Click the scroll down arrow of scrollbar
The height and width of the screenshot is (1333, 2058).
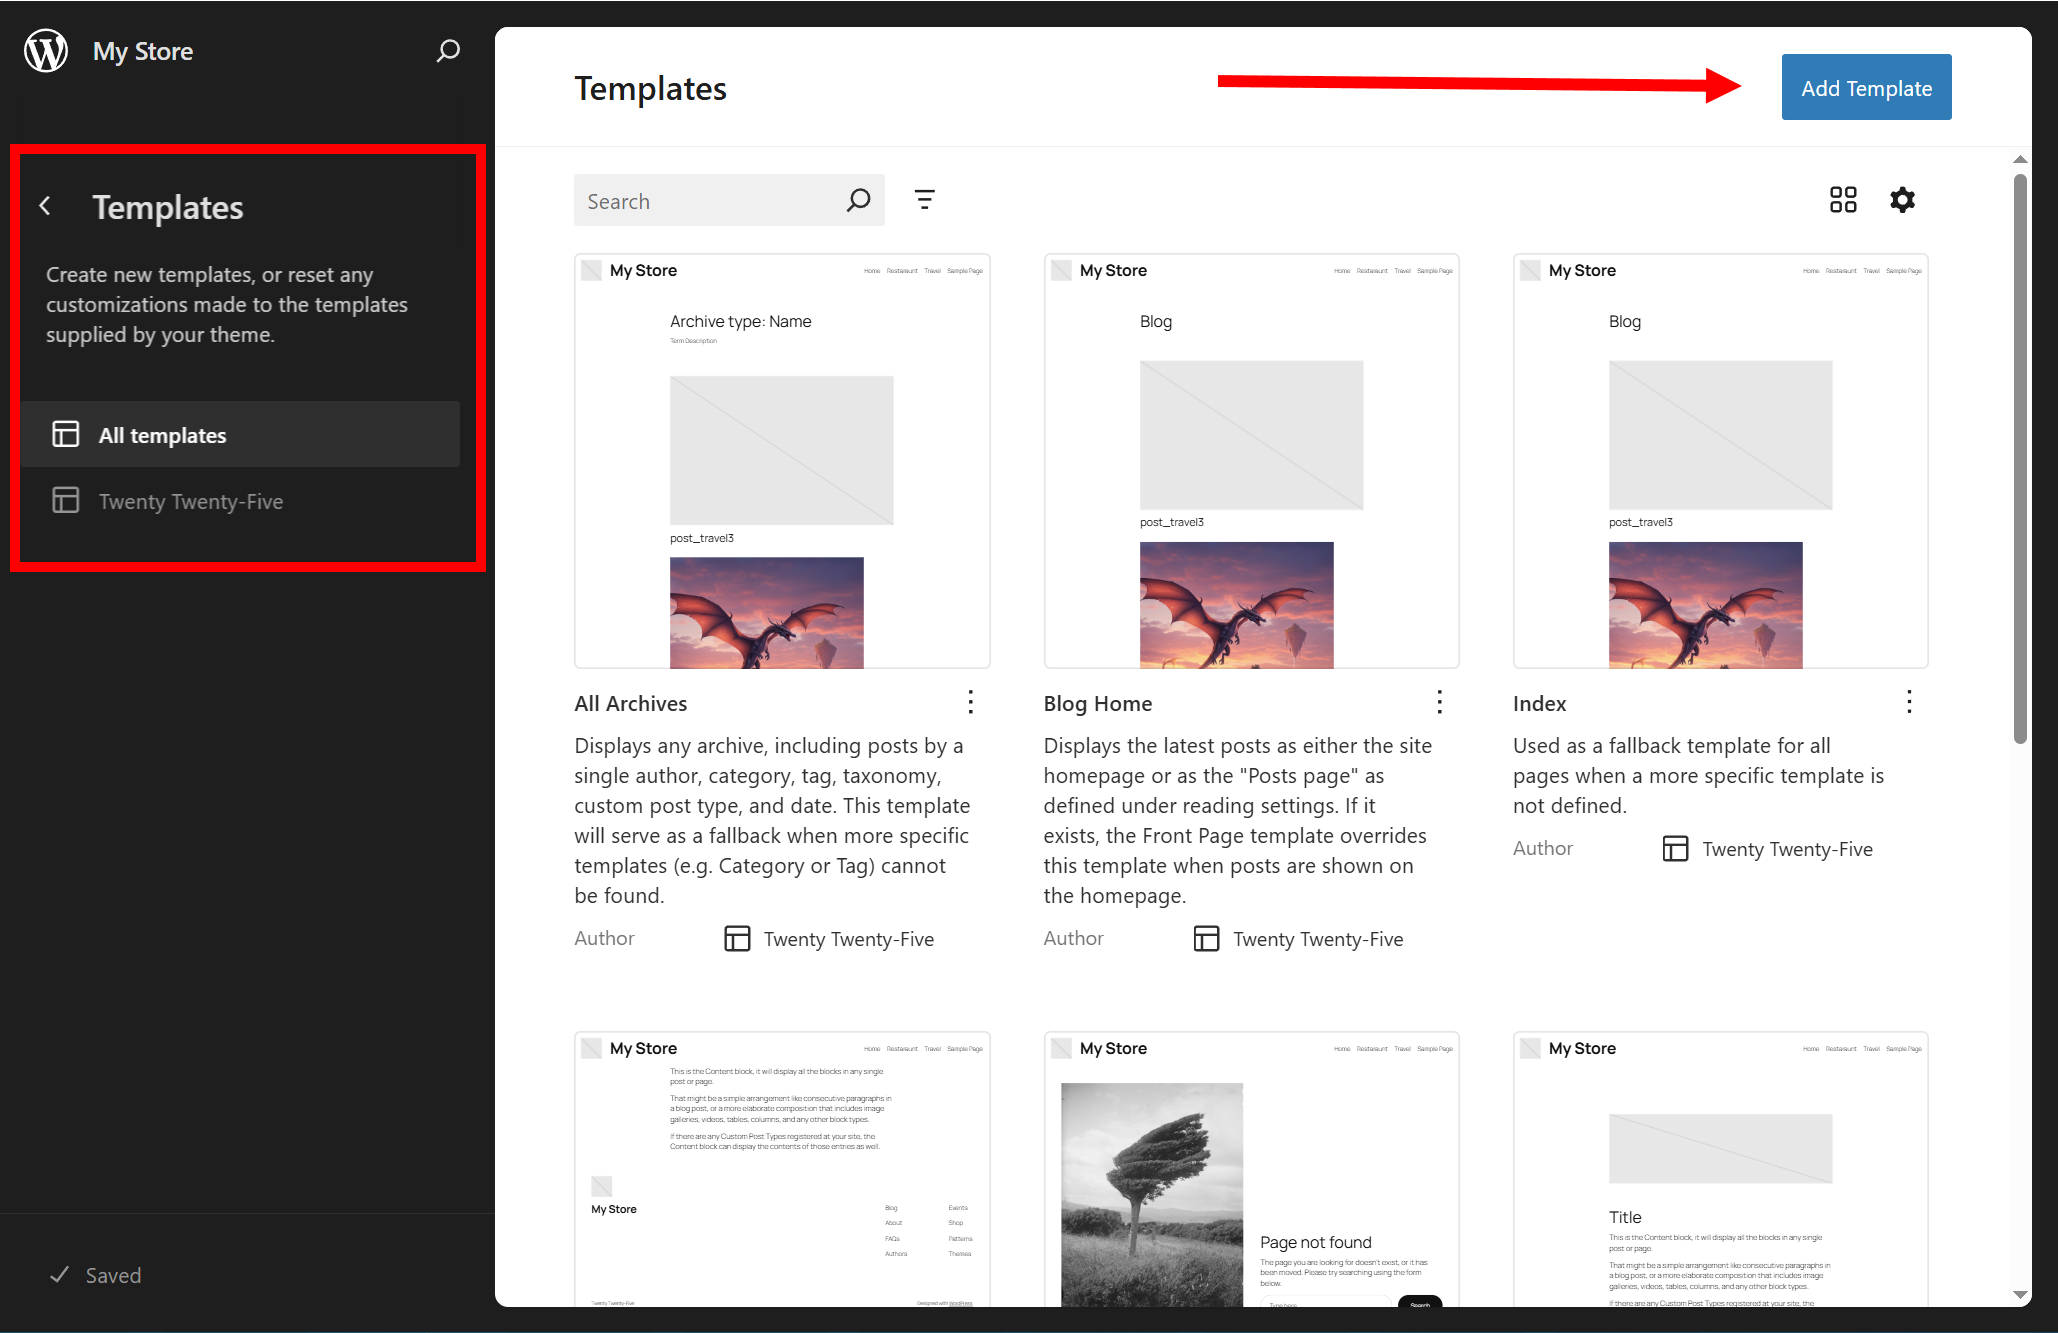pos(2020,1294)
